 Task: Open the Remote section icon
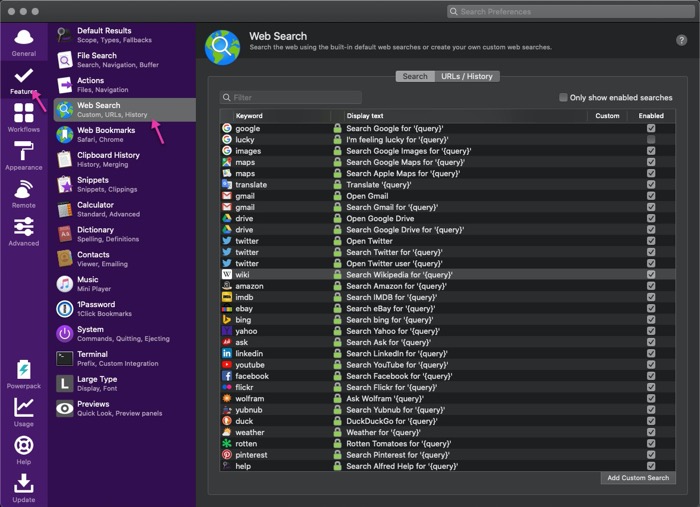click(24, 189)
